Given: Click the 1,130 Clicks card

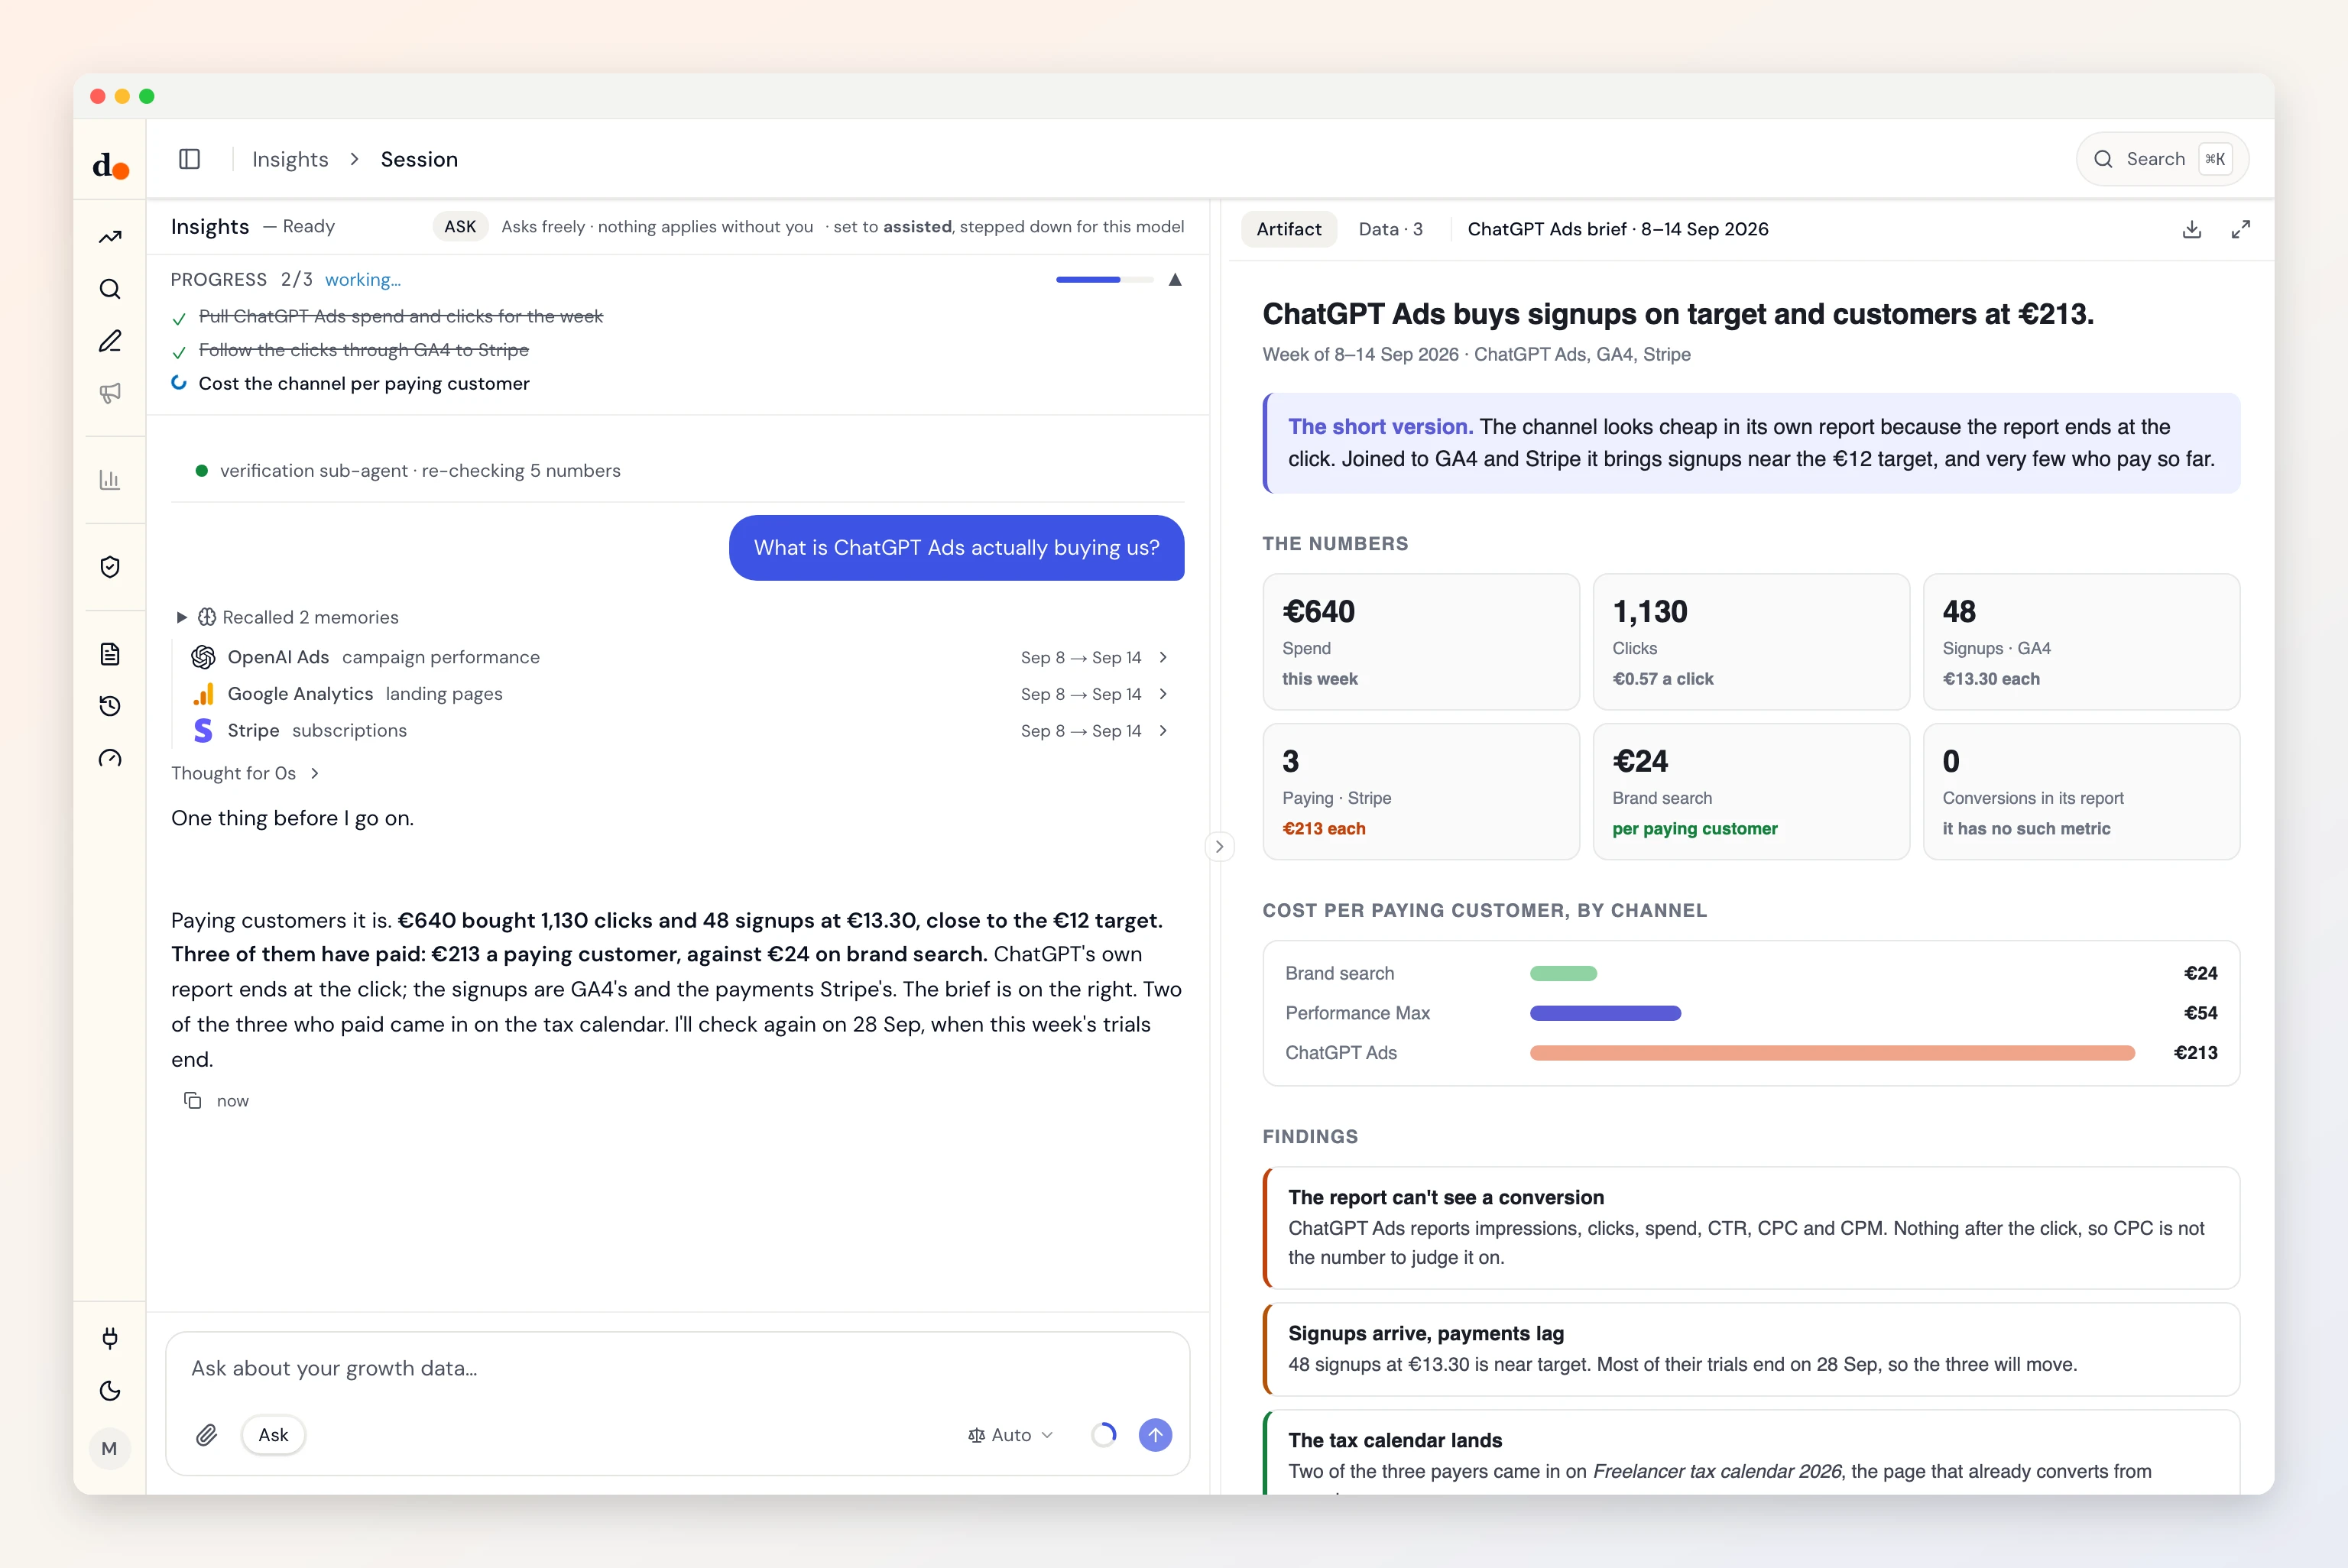Looking at the screenshot, I should click(x=1751, y=642).
